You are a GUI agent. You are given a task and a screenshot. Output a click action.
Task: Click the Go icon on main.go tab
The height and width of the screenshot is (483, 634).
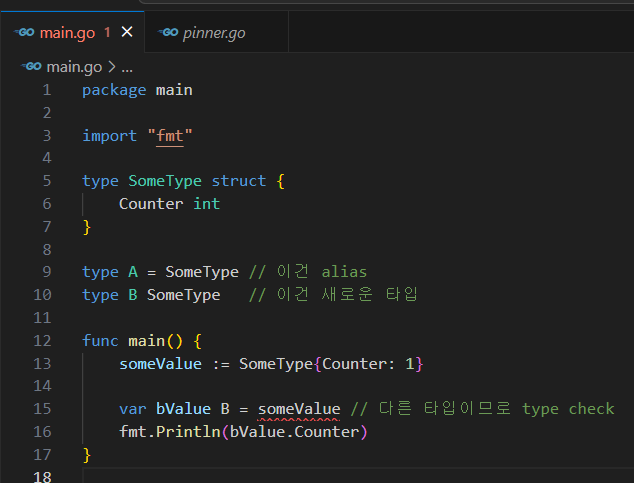[24, 33]
